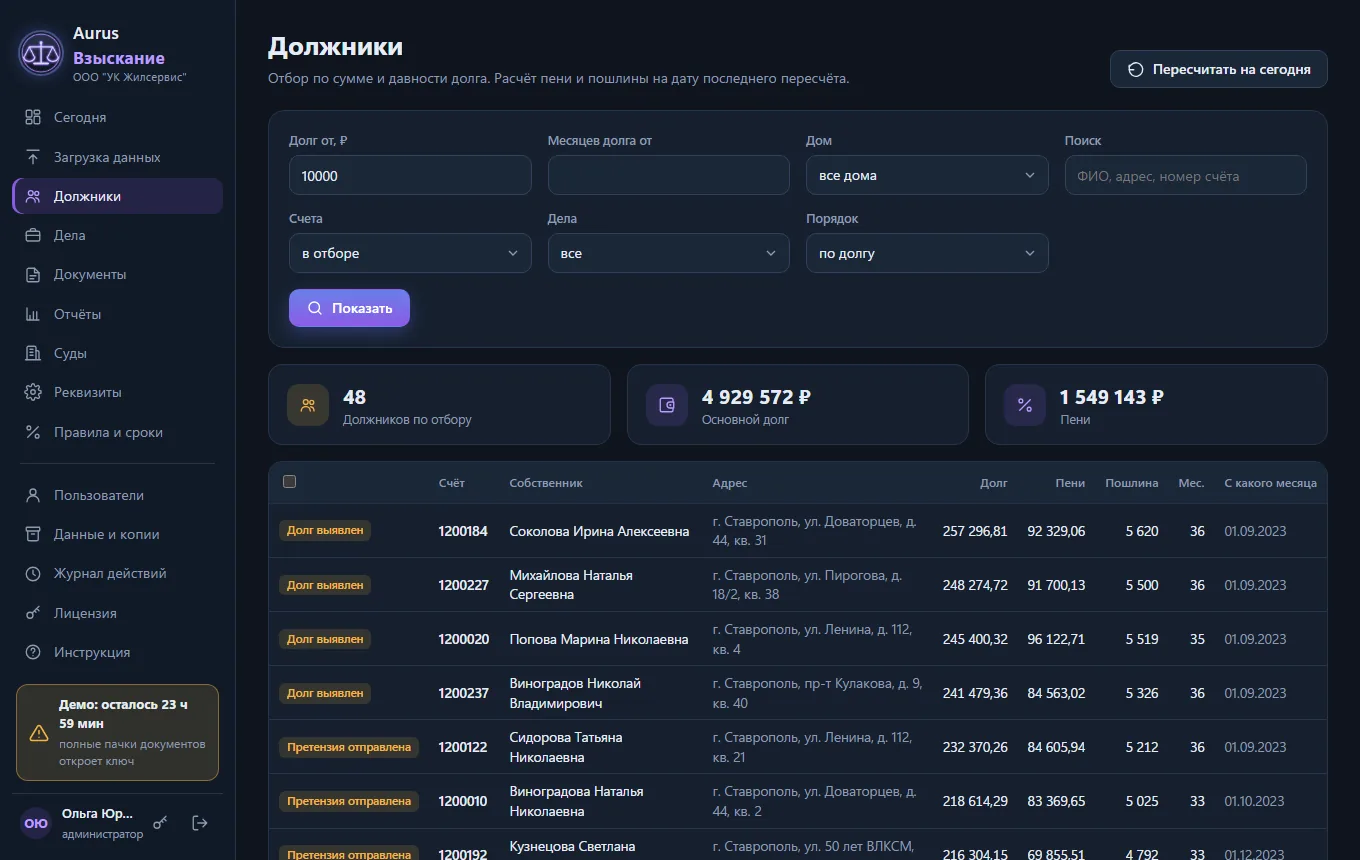
Task: Click the Долг column header
Action: pyautogui.click(x=994, y=483)
